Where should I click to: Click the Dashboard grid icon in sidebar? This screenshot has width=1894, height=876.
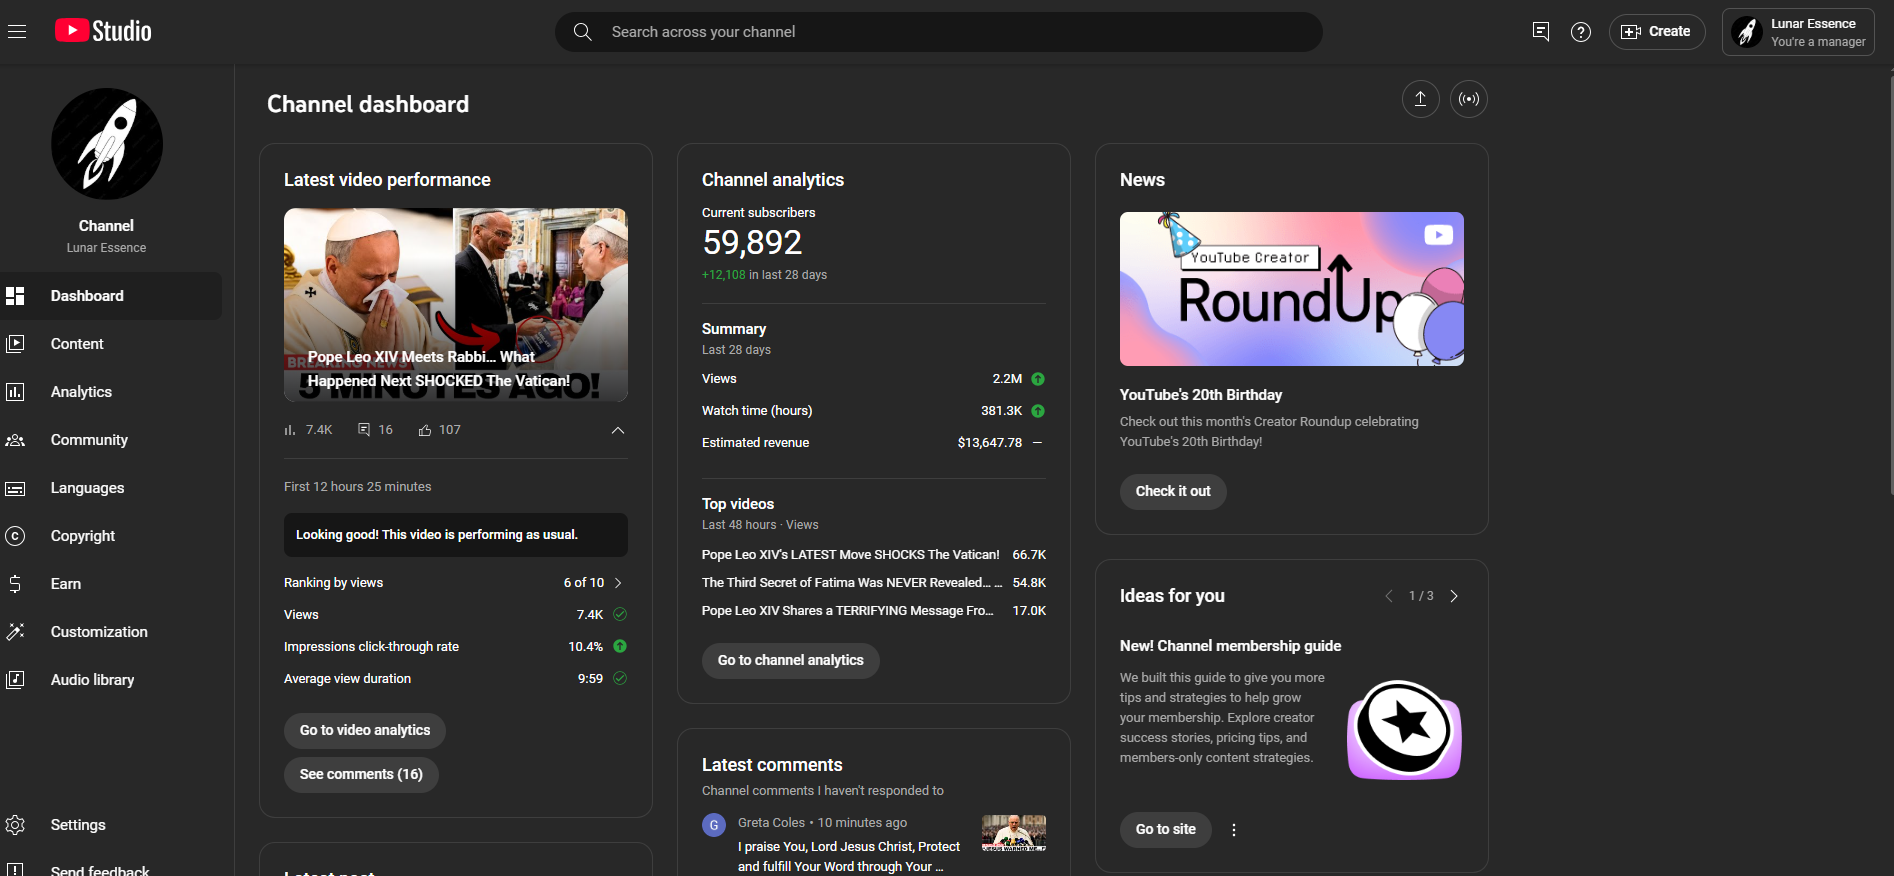[15, 296]
